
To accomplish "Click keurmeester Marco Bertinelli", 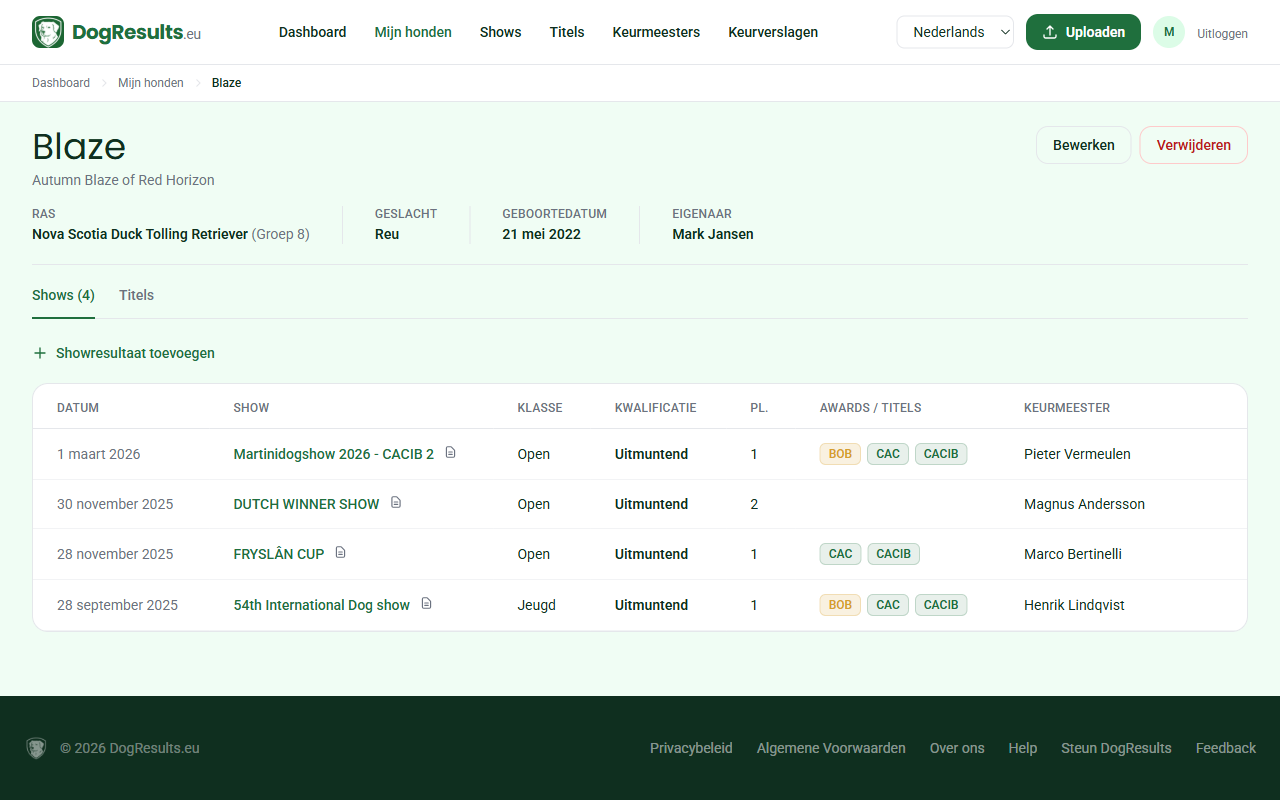I will coord(1073,554).
